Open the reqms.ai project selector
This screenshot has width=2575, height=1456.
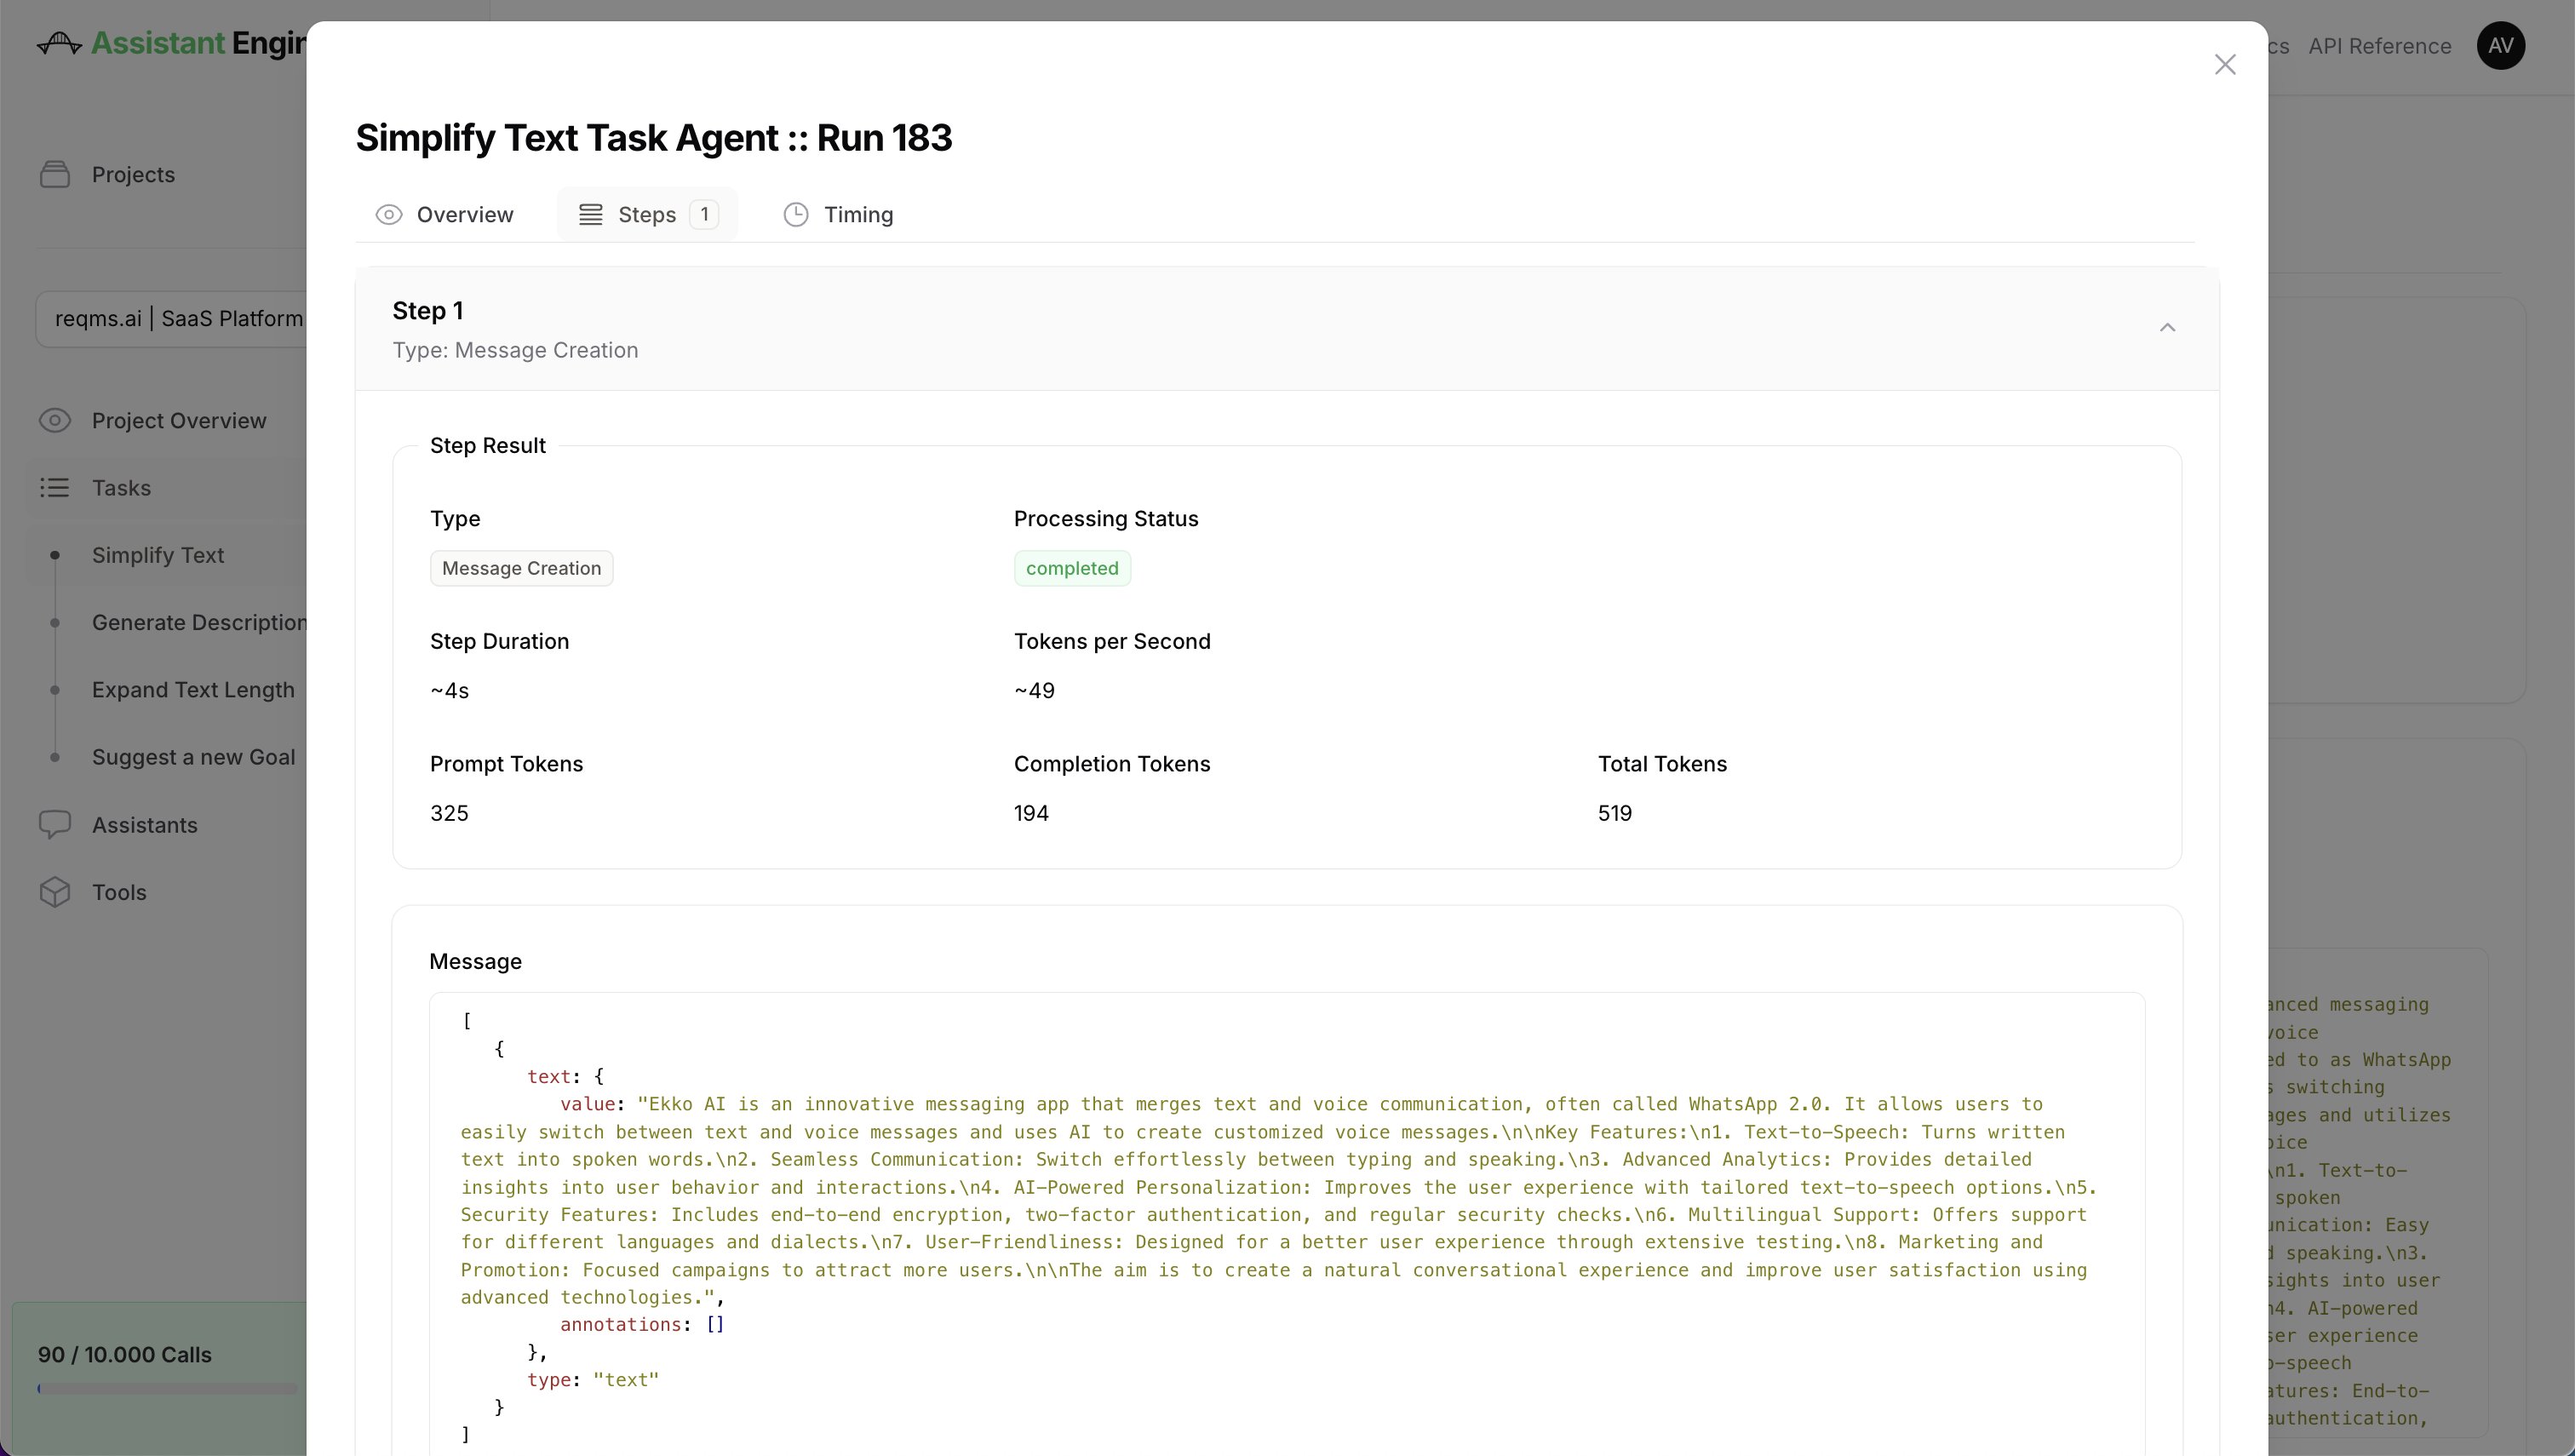[x=172, y=319]
